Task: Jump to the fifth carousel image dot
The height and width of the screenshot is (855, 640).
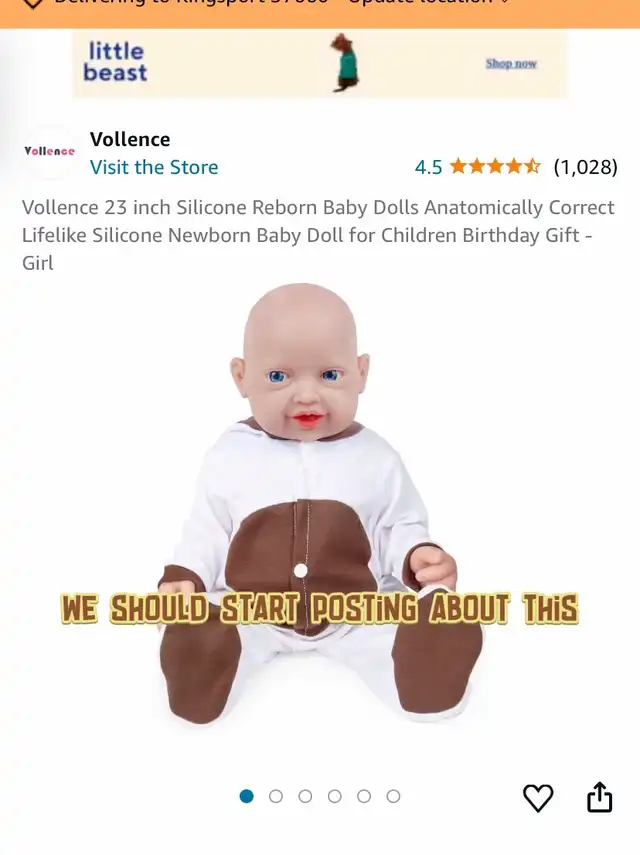Action: pos(364,796)
